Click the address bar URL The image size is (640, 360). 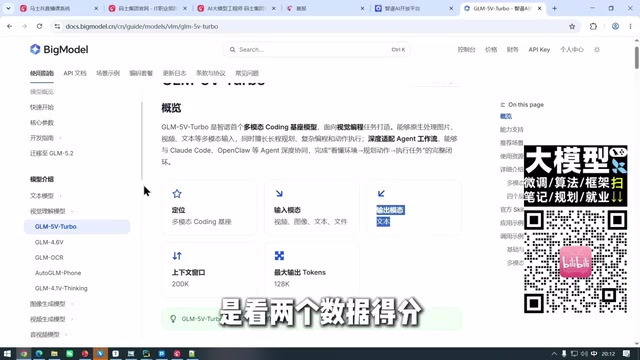[x=142, y=26]
